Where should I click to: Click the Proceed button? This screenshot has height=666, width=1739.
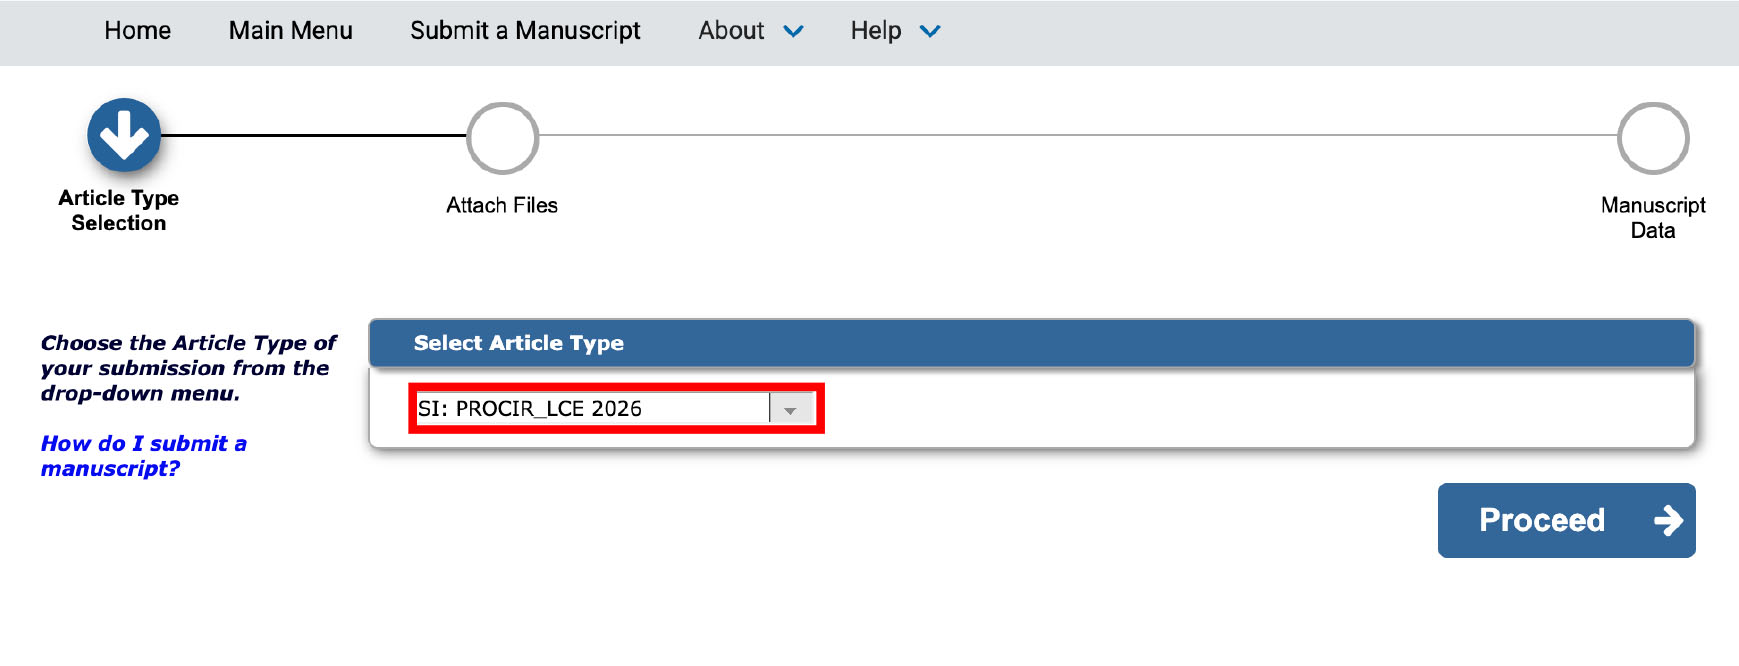(x=1566, y=520)
